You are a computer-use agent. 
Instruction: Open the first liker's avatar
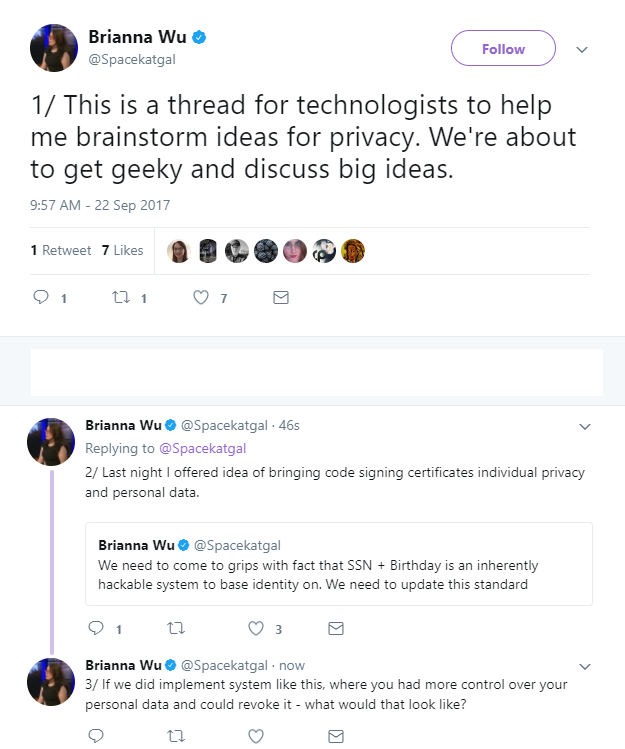(x=179, y=251)
